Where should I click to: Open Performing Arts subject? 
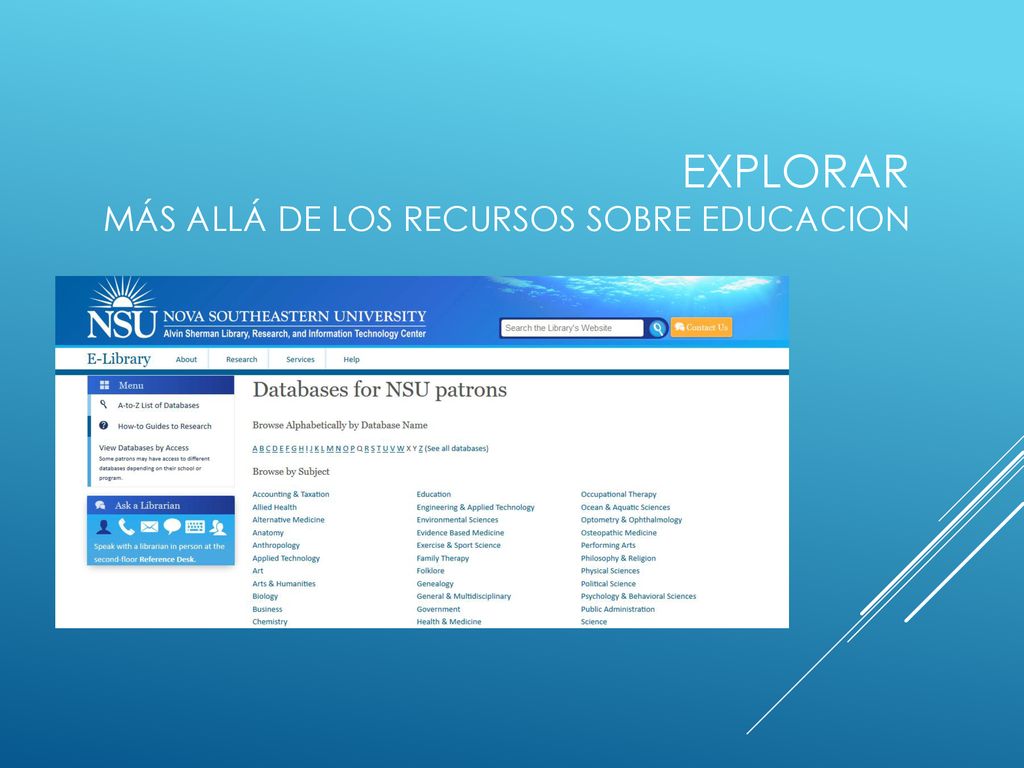(x=608, y=545)
